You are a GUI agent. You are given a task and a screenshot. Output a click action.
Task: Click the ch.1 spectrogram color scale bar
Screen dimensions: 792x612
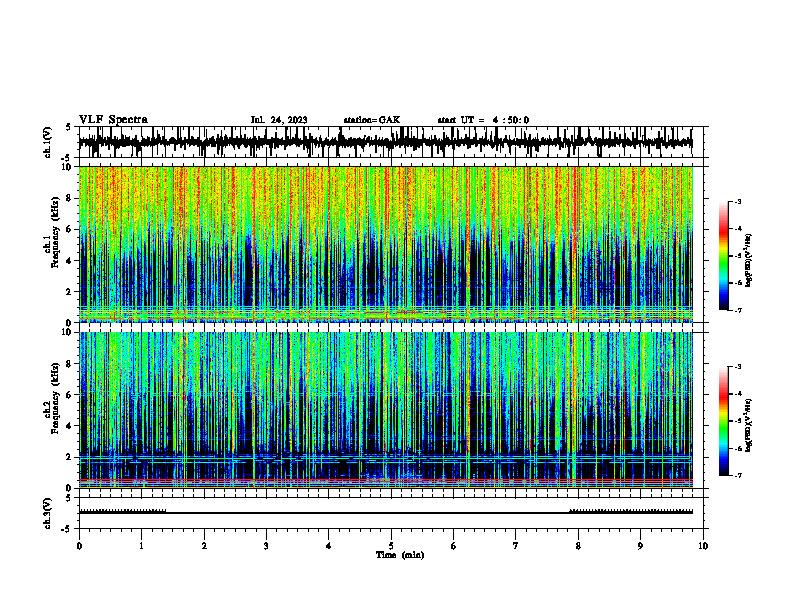[x=723, y=256]
